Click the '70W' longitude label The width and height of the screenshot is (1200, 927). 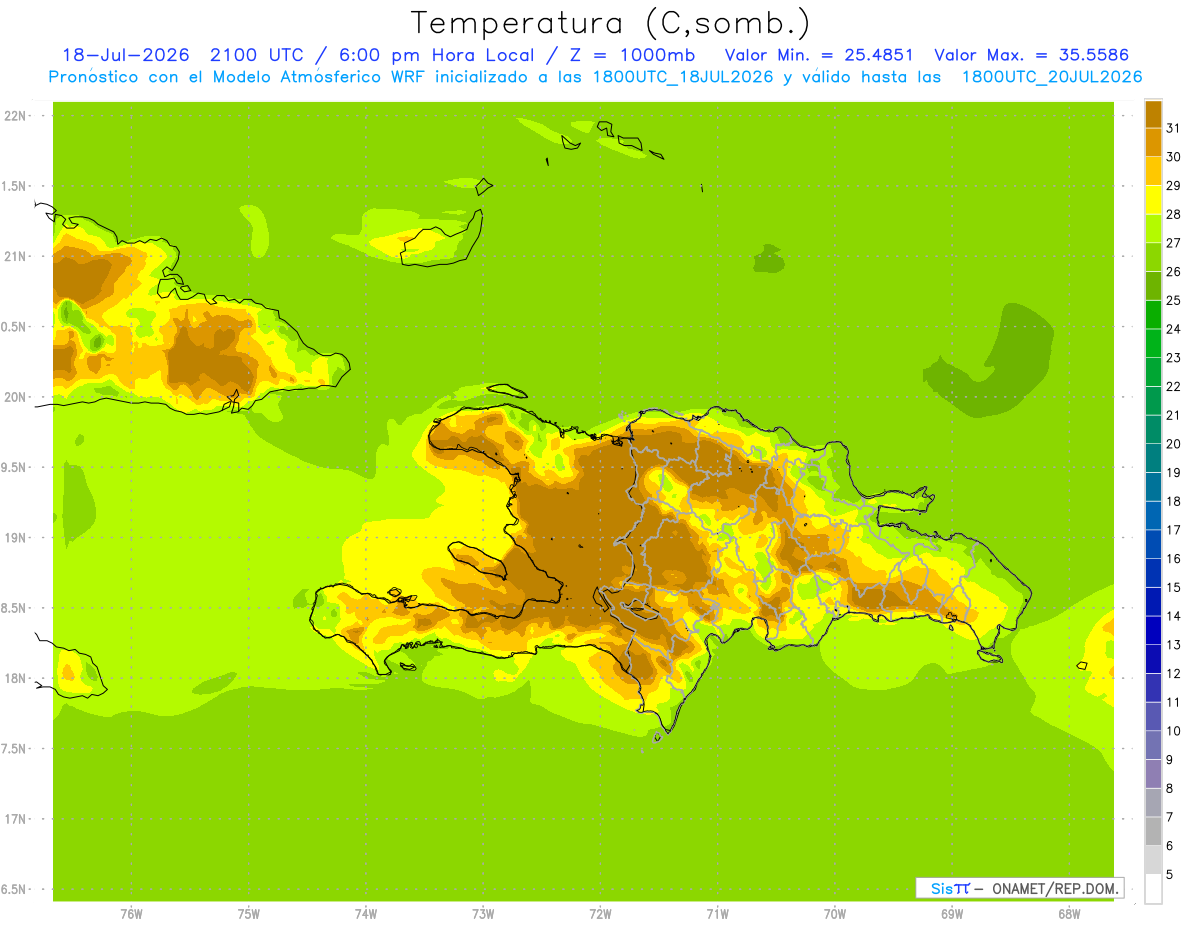(835, 913)
